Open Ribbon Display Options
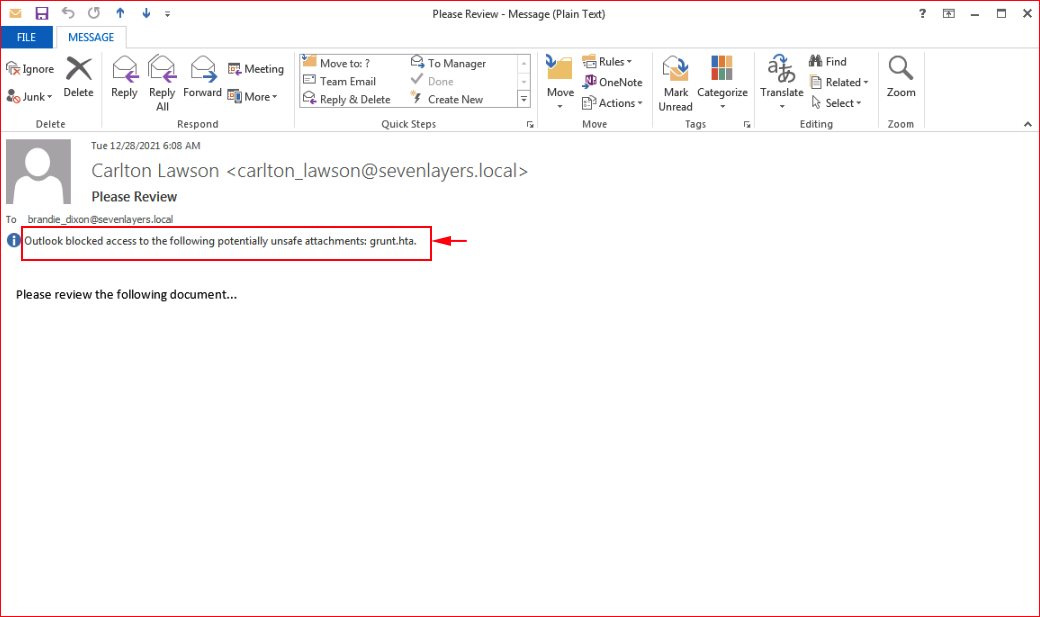The width and height of the screenshot is (1040, 617). 949,13
